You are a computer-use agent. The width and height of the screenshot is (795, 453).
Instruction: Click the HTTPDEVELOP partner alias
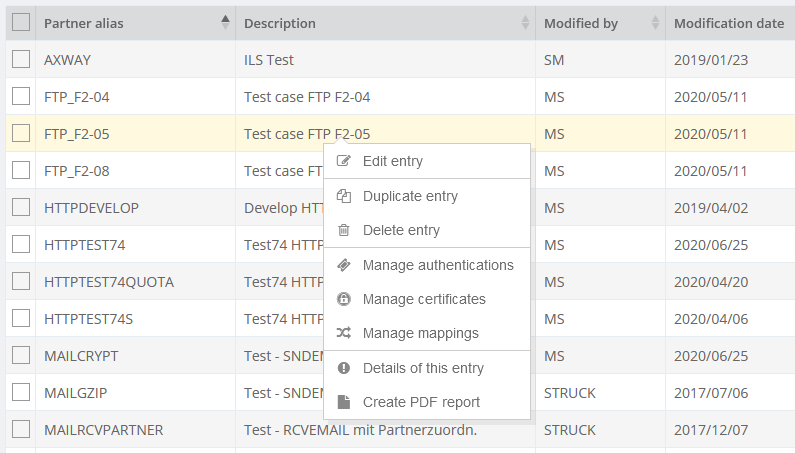point(91,208)
